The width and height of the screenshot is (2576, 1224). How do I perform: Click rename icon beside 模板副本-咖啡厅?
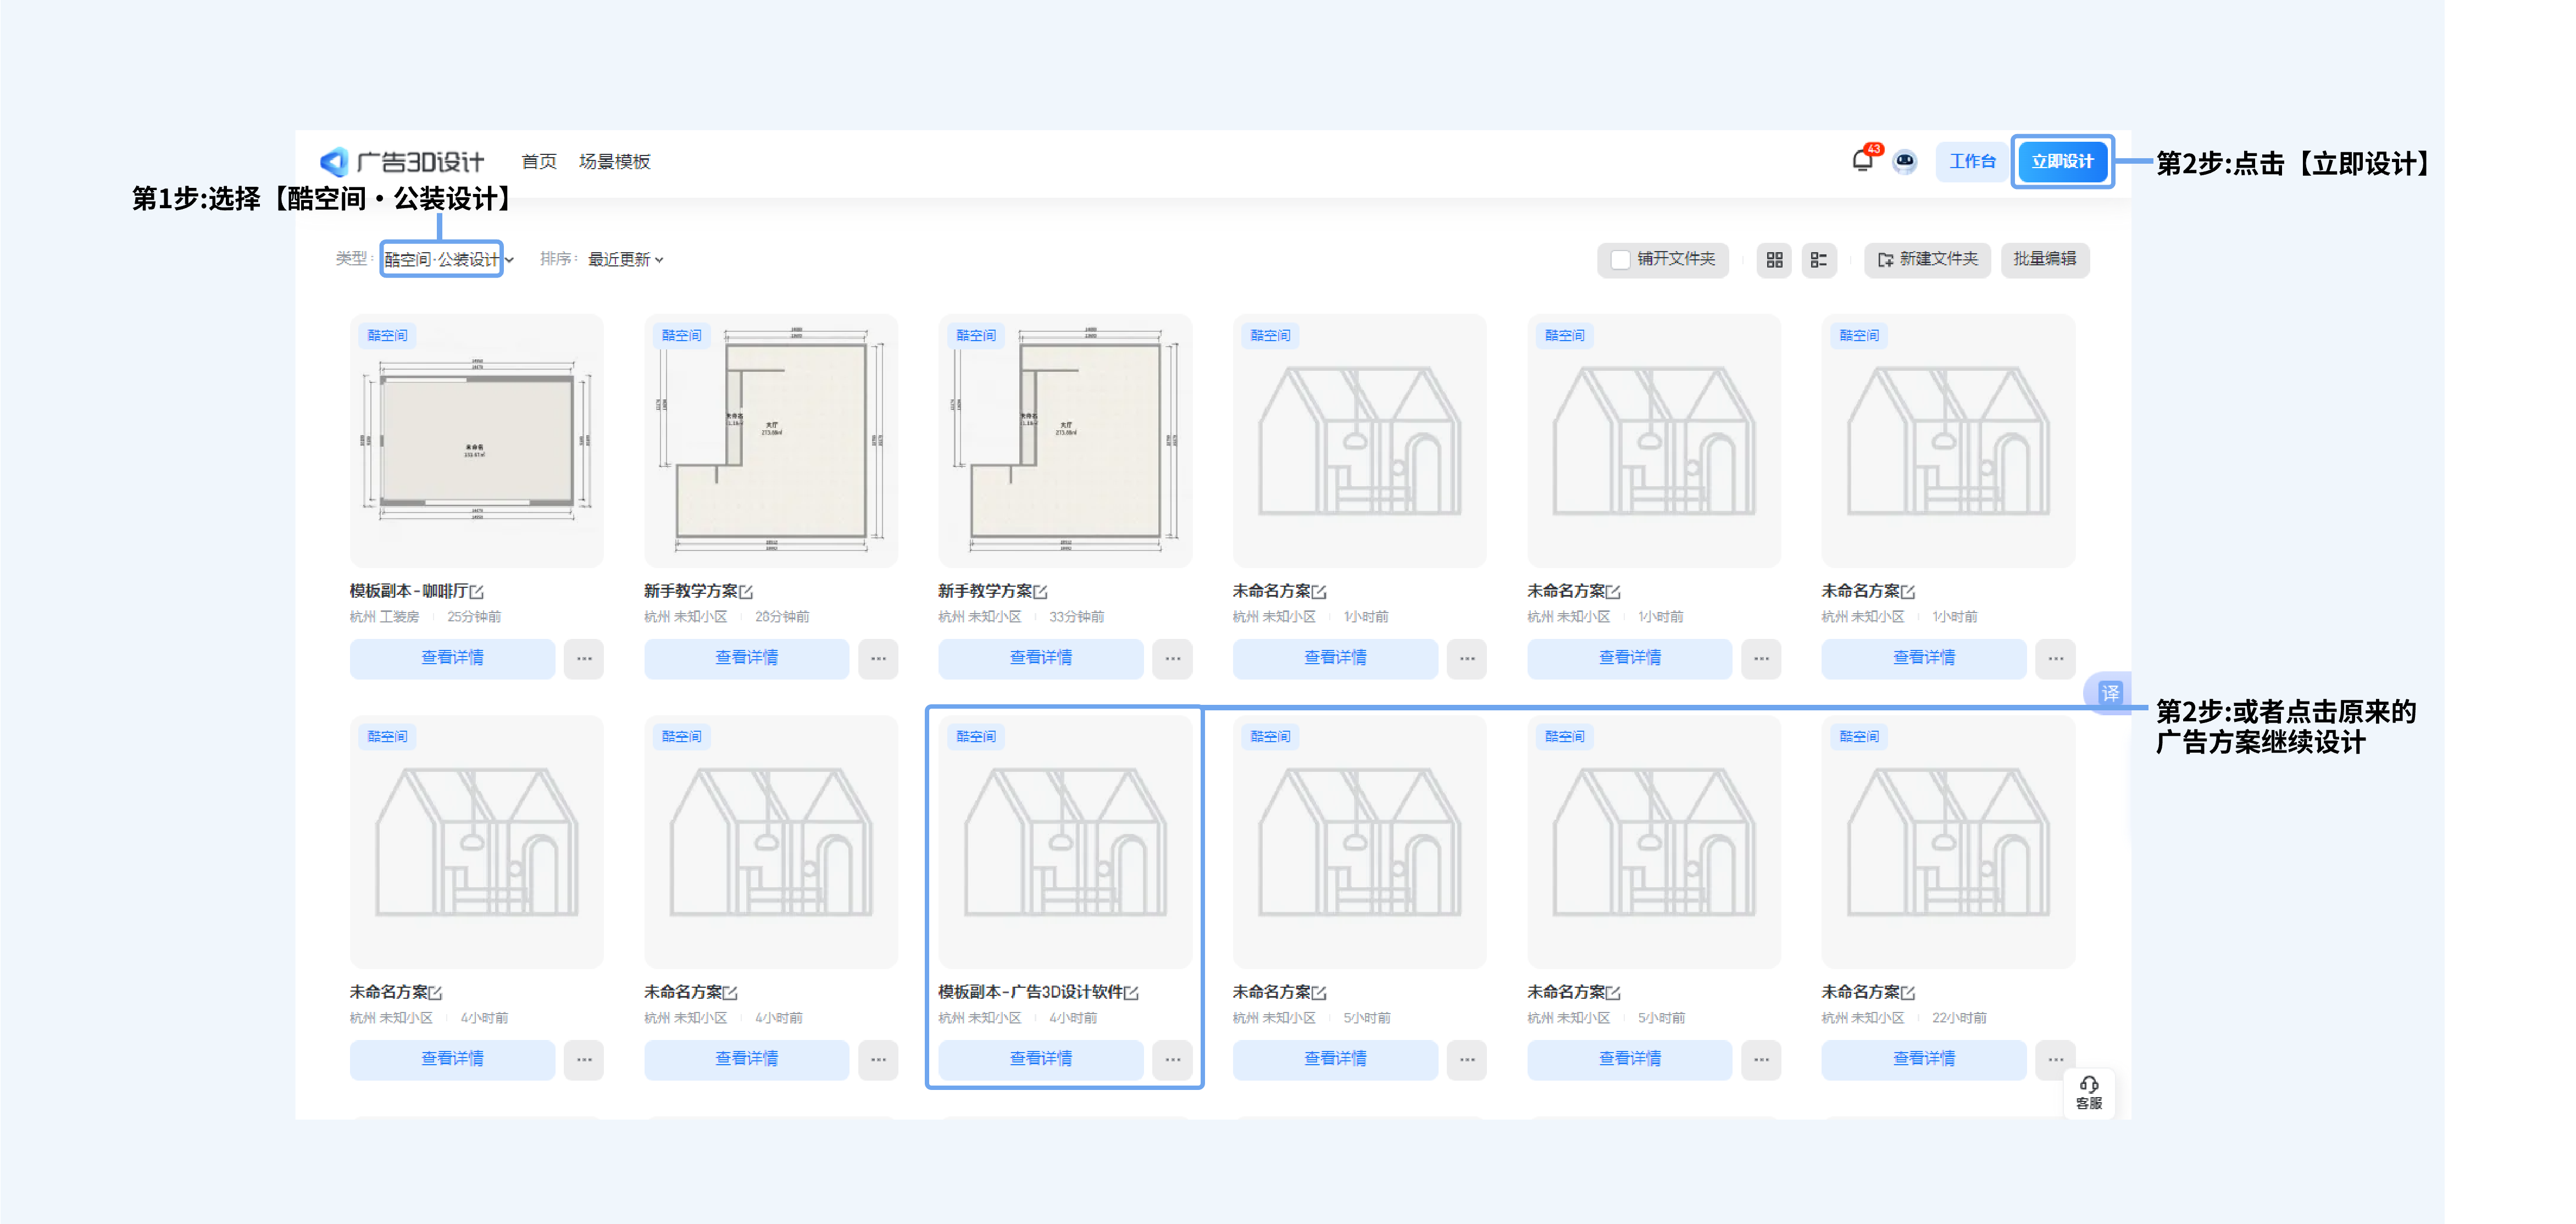tap(477, 592)
